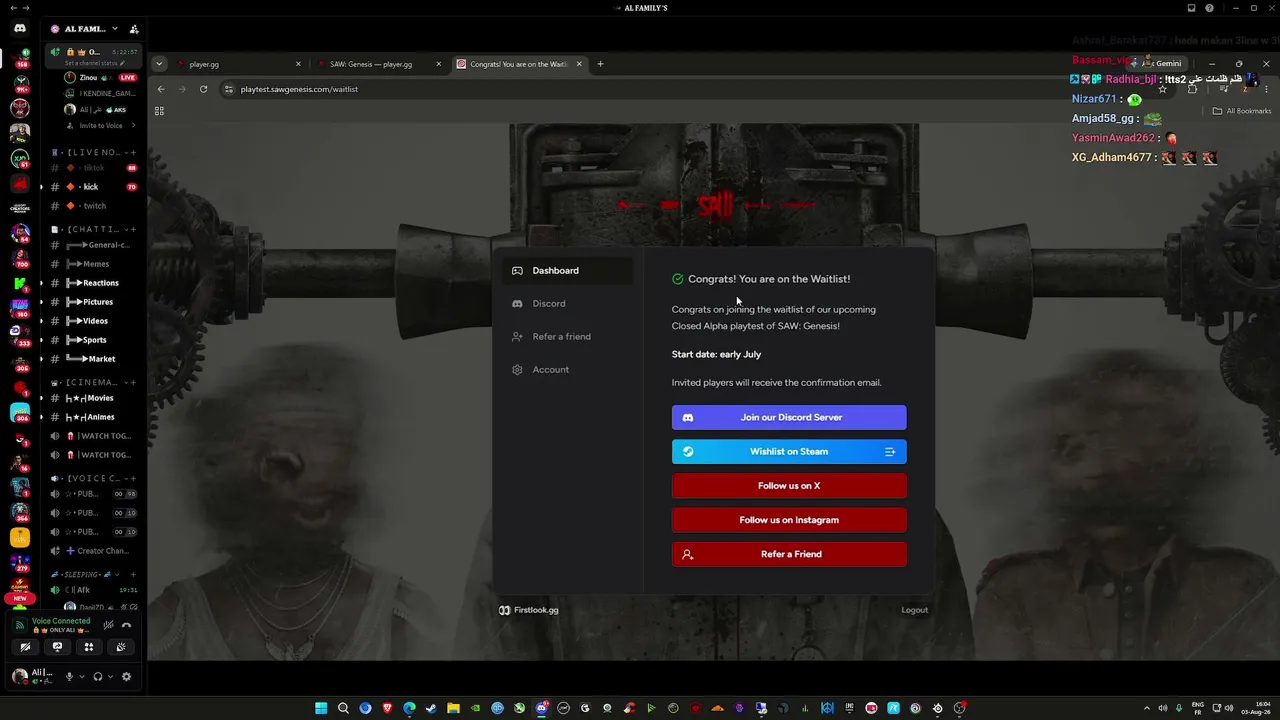Open the soundboard in Discord voice panel
The height and width of the screenshot is (720, 1280).
pos(121,647)
